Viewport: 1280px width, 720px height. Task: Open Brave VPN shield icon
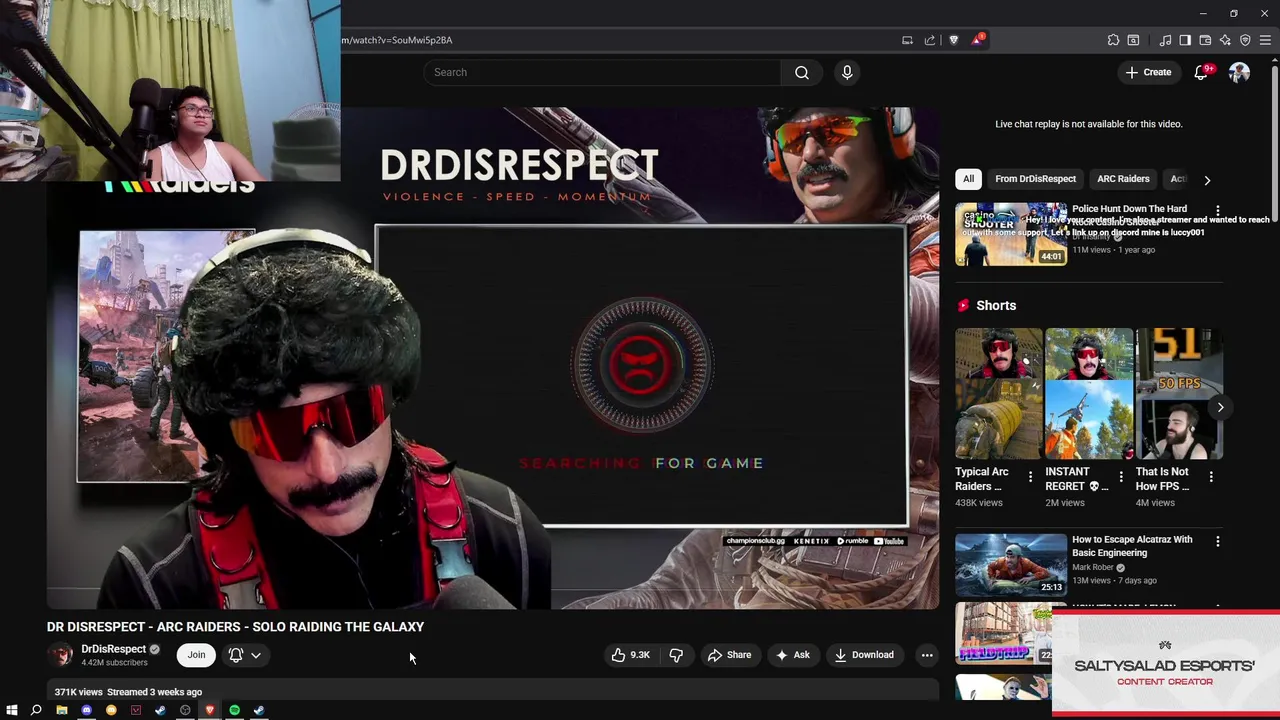[x=1245, y=40]
